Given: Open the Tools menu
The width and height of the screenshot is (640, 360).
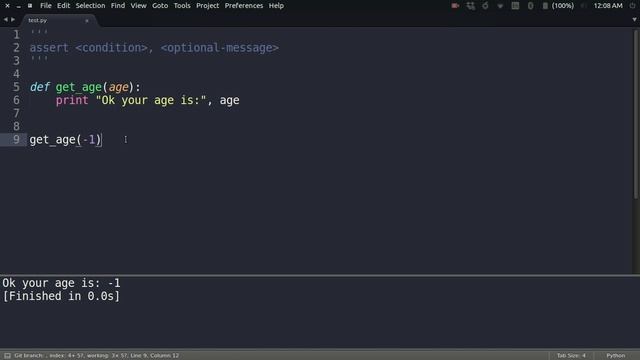Looking at the screenshot, I should (182, 6).
